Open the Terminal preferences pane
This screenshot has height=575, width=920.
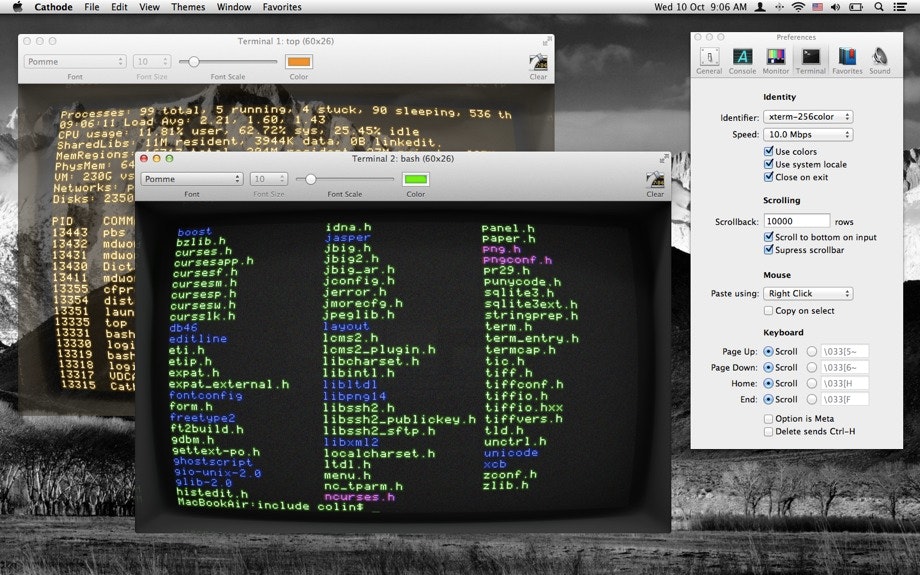(x=810, y=61)
